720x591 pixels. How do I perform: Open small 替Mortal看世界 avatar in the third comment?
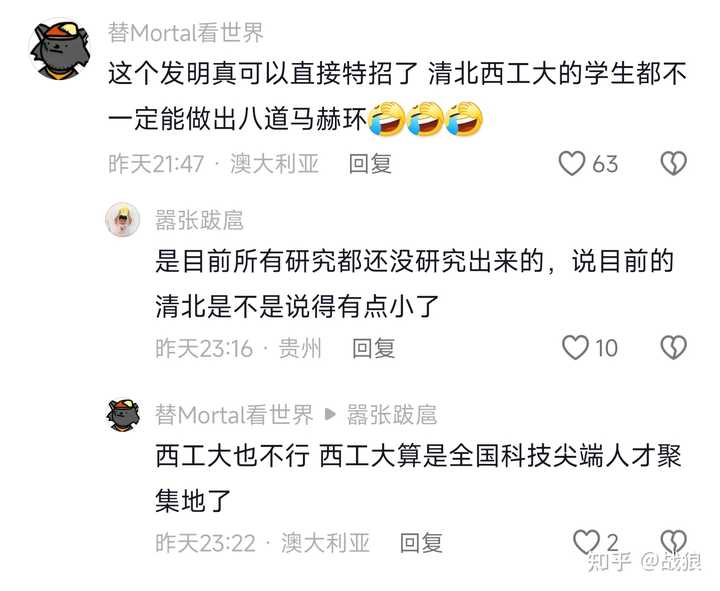pyautogui.click(x=123, y=415)
